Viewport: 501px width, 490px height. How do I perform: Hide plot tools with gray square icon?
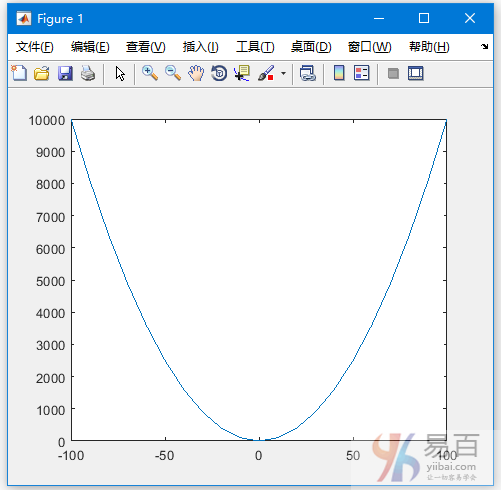coord(393,73)
